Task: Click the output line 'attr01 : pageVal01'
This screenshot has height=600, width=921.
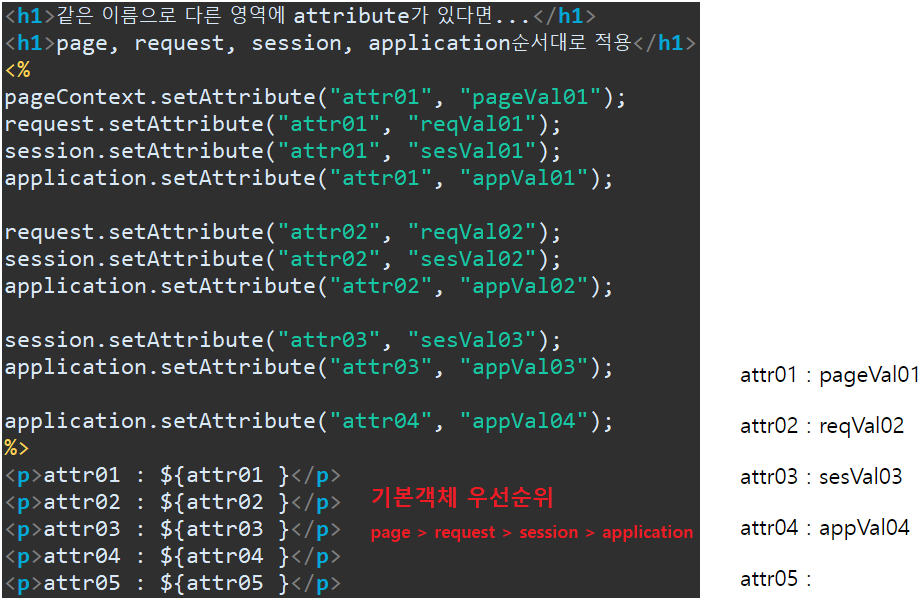Action: (829, 375)
